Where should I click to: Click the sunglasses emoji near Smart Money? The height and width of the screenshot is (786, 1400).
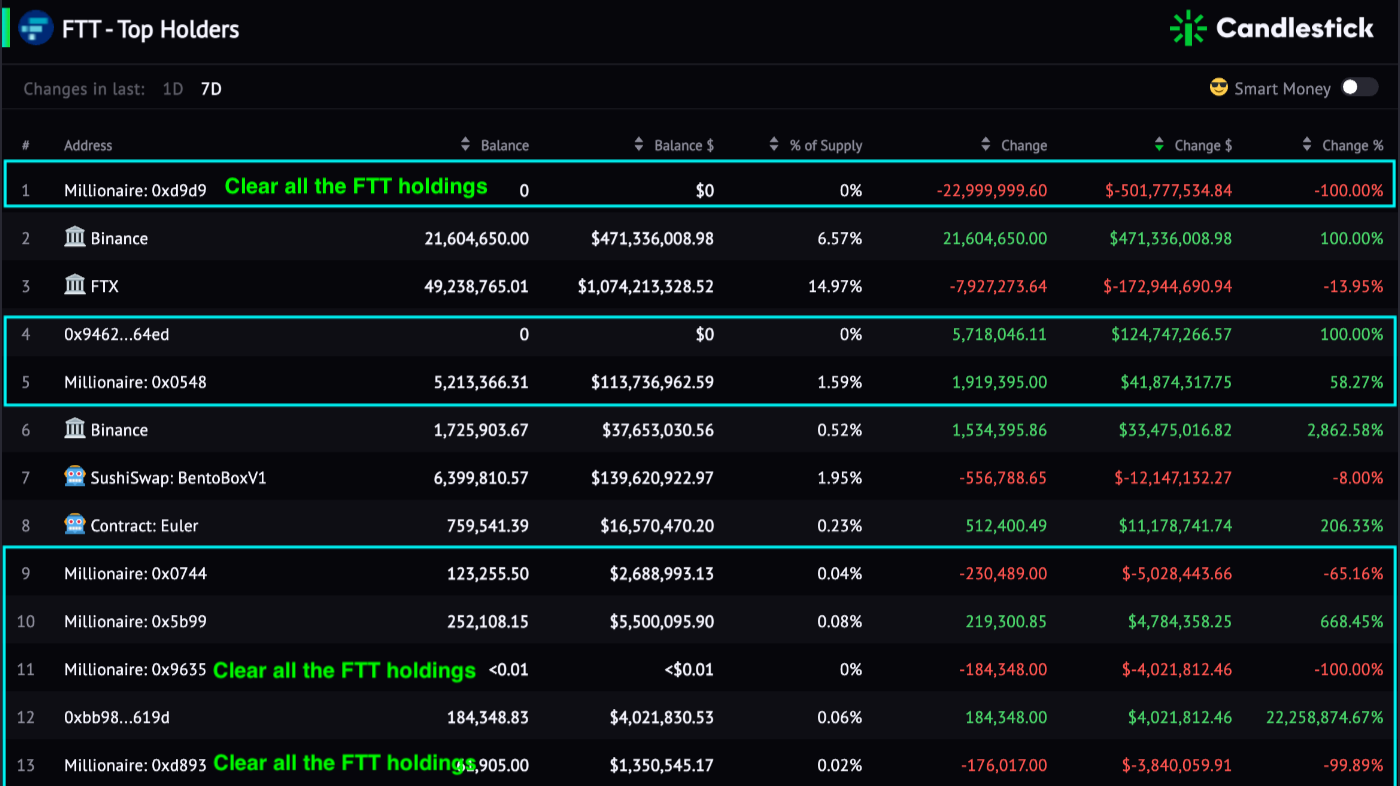pos(1218,88)
